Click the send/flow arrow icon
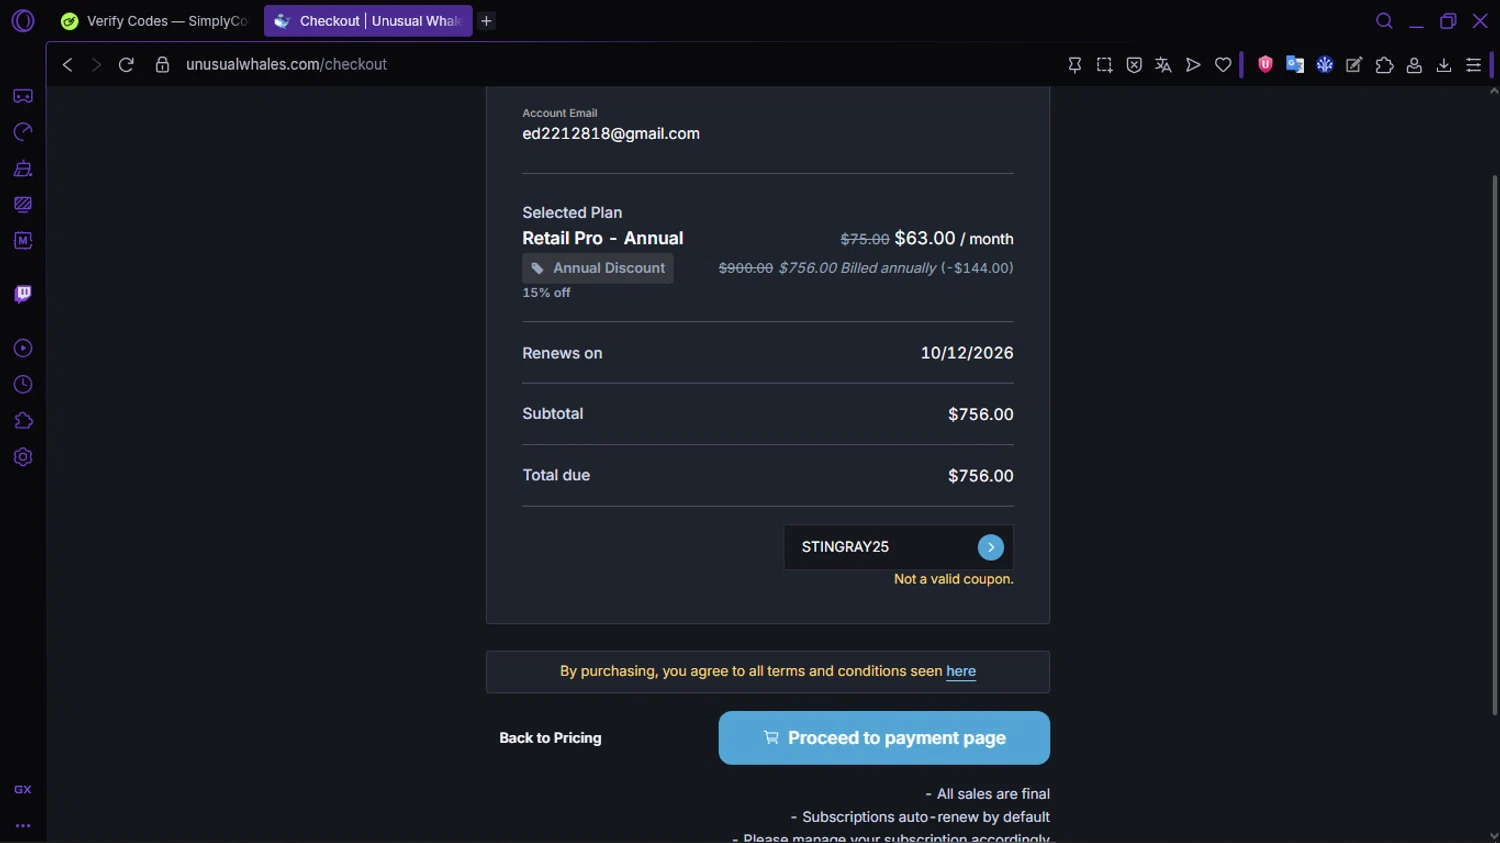 tap(1193, 64)
